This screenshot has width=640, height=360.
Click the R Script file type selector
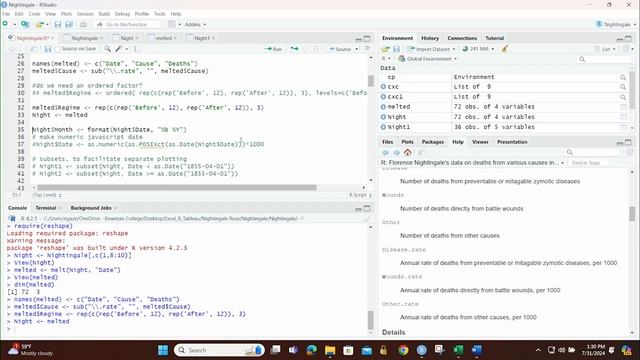360,195
